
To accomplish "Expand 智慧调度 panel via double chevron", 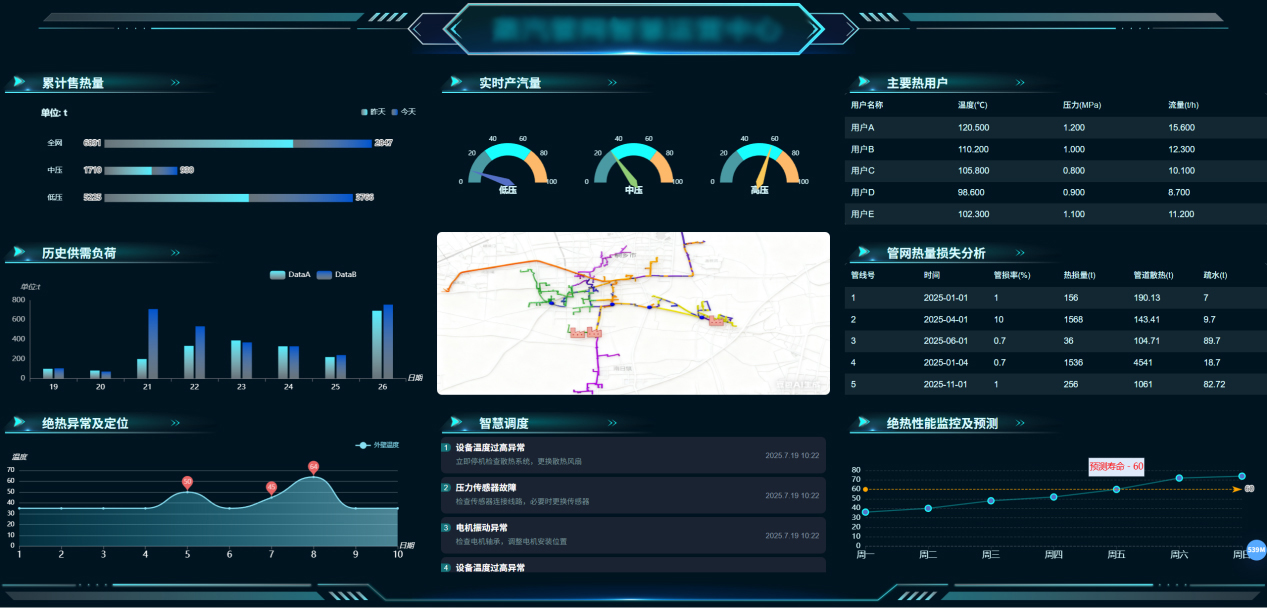I will pos(612,423).
